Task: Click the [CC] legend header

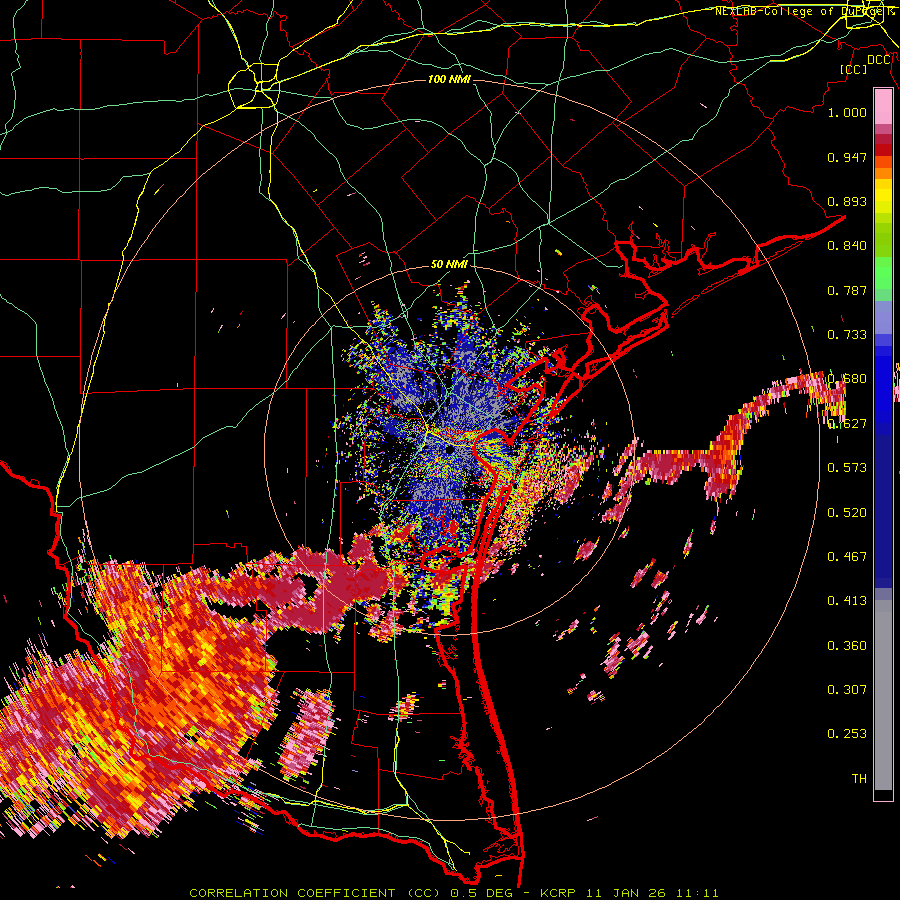Action: click(x=853, y=69)
